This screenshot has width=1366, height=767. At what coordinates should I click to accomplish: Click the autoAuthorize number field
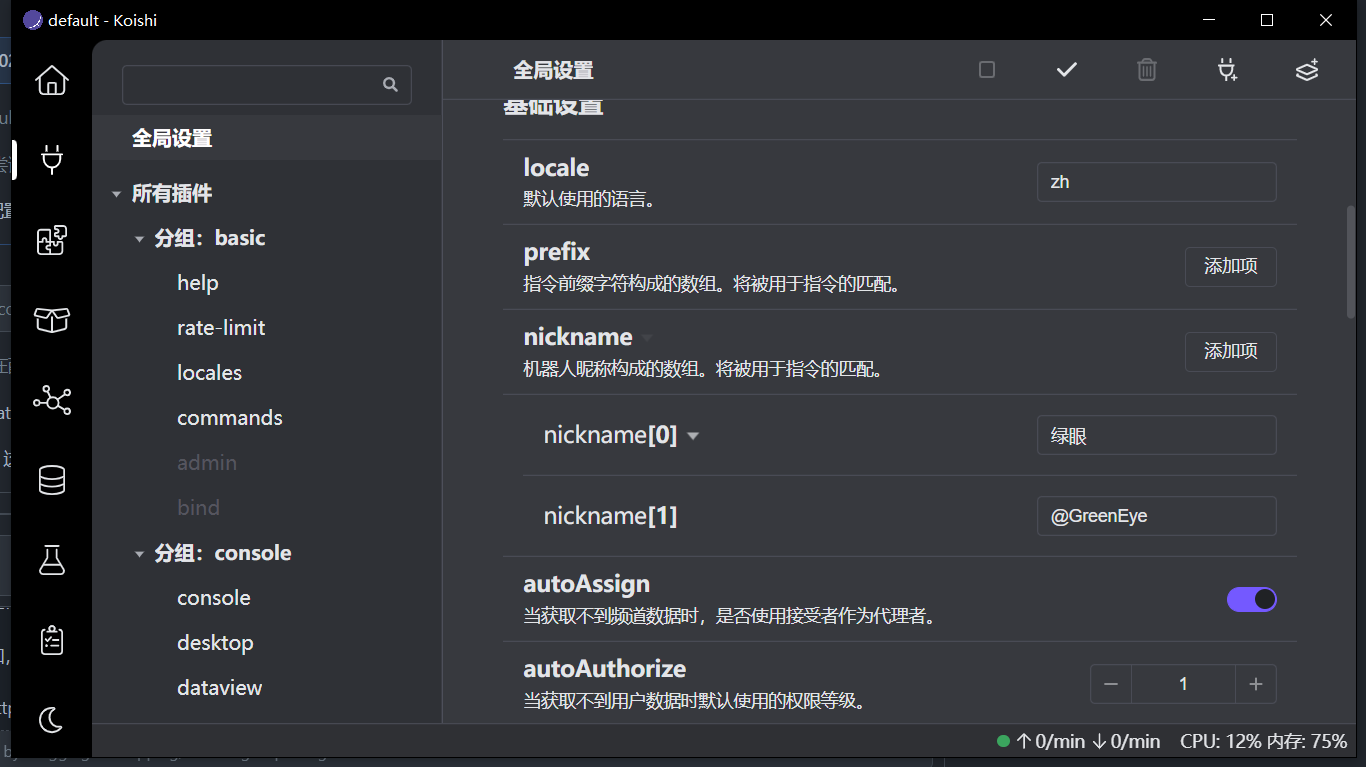tap(1184, 684)
